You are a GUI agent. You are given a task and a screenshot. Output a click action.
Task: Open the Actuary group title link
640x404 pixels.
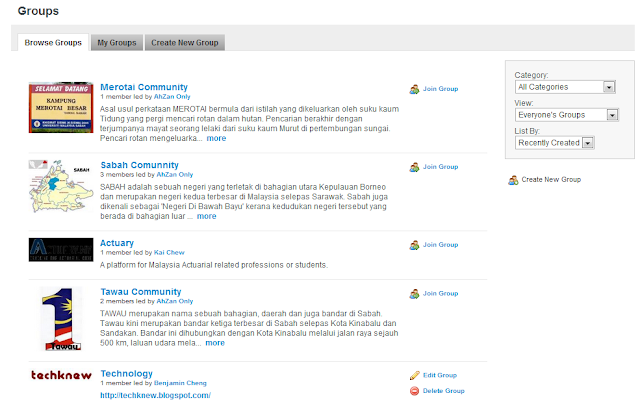pyautogui.click(x=117, y=243)
